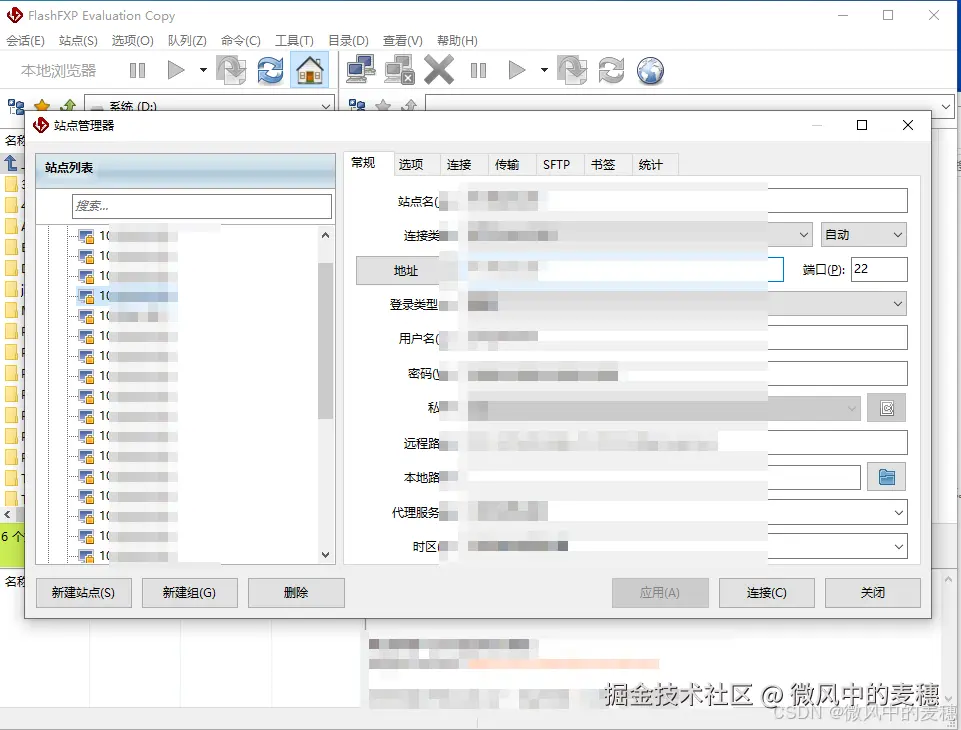Image resolution: width=961 pixels, height=730 pixels.
Task: Click the remote favorites star icon
Action: coord(383,106)
